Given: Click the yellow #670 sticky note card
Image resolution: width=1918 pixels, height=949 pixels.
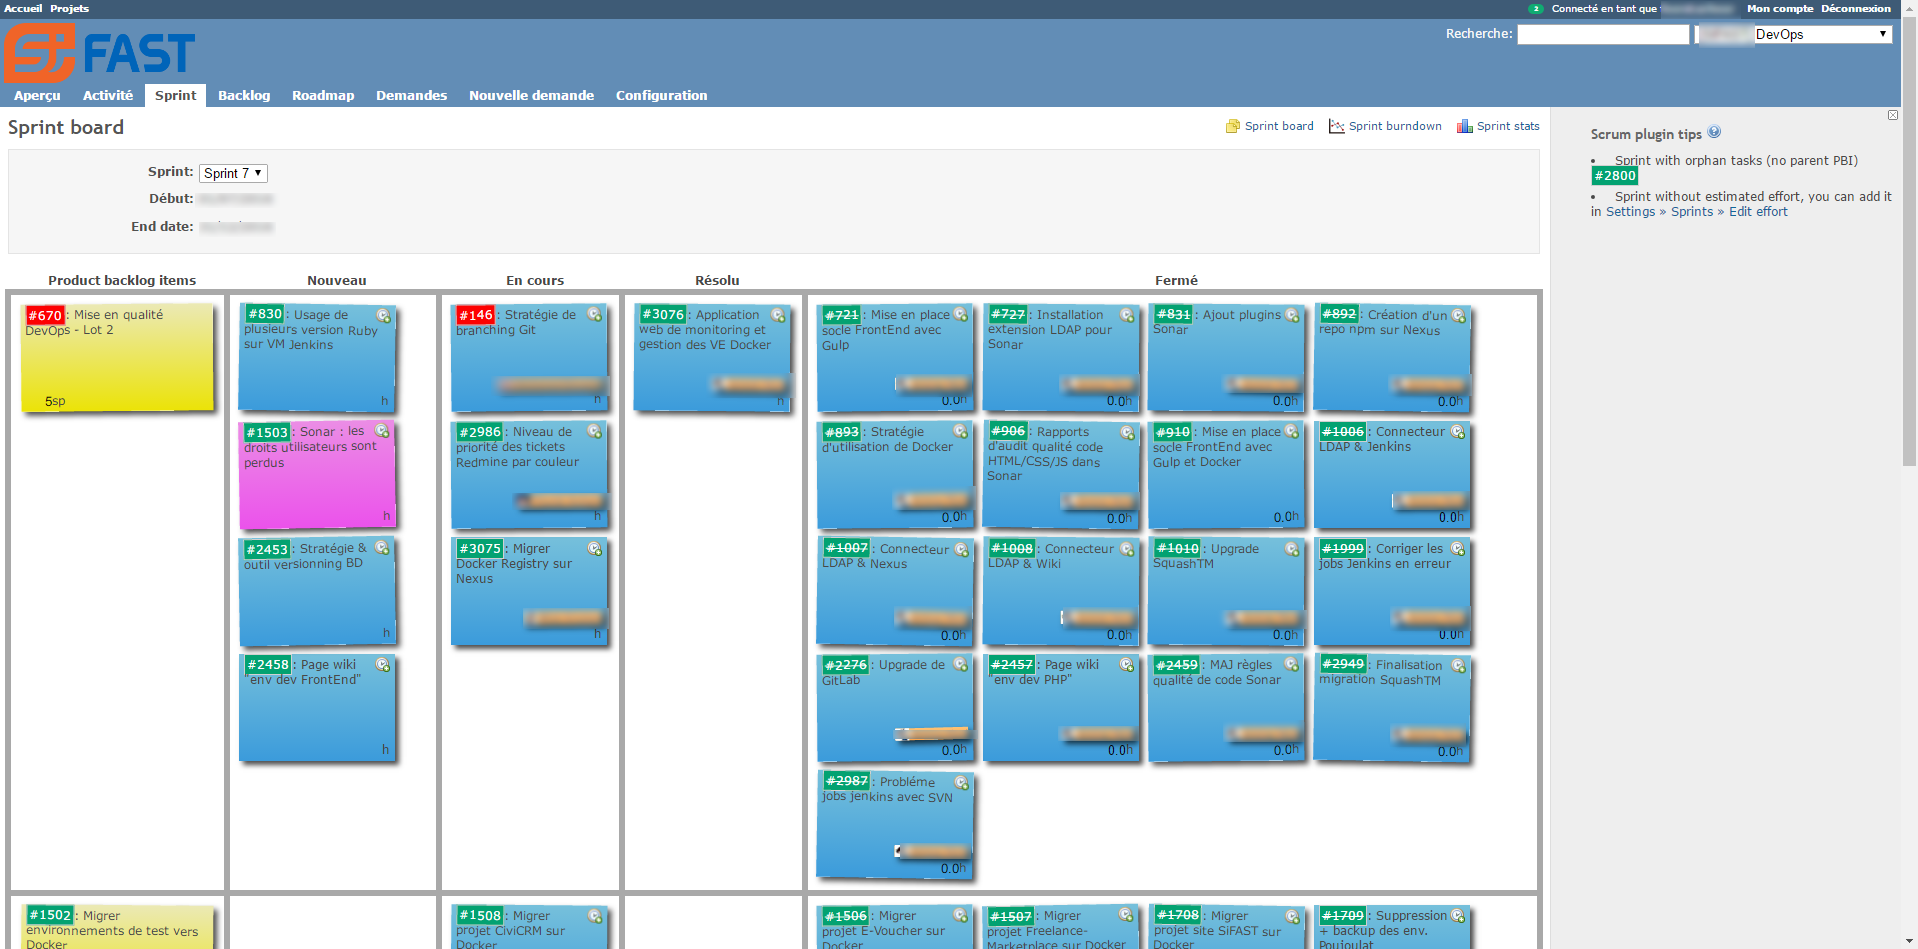Looking at the screenshot, I should pyautogui.click(x=118, y=358).
